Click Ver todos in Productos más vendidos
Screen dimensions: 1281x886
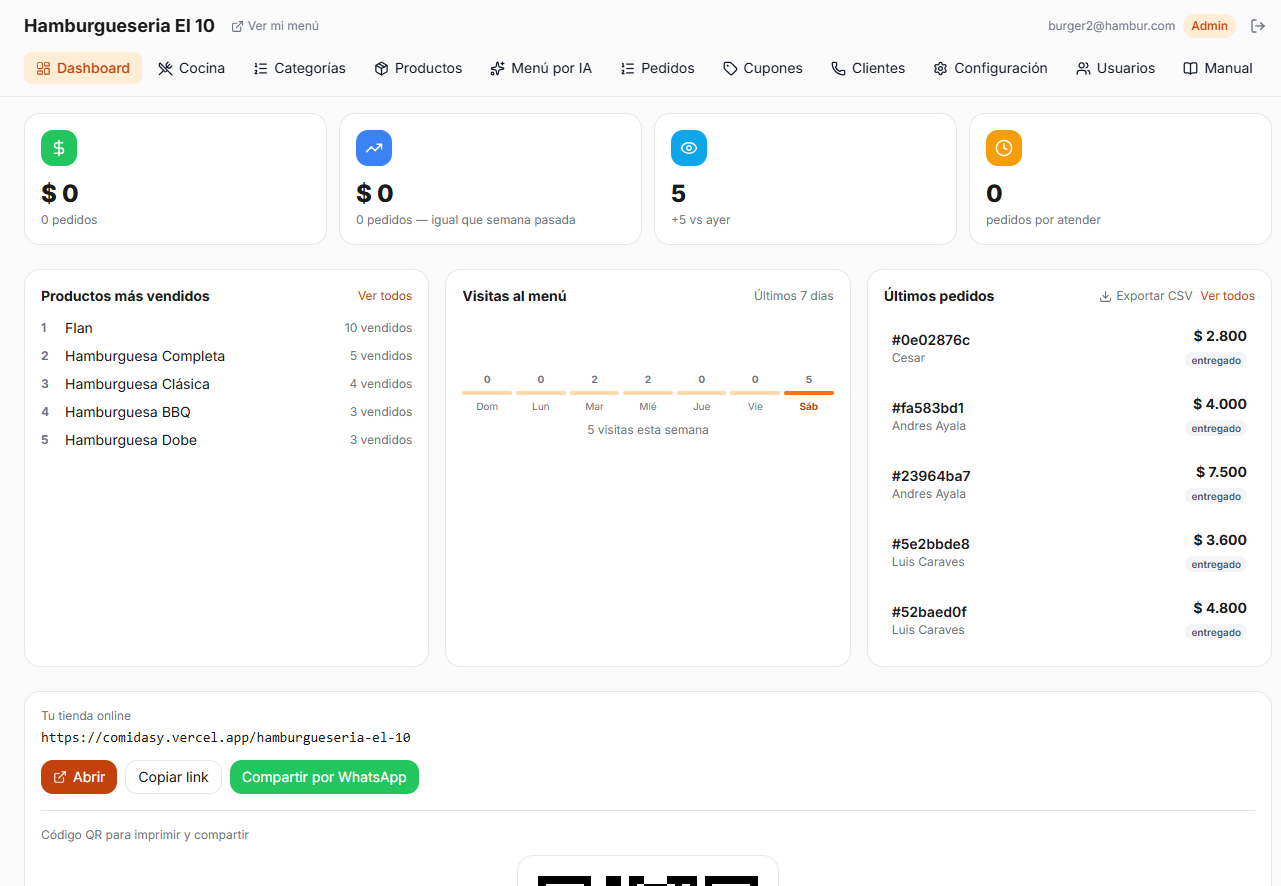385,296
